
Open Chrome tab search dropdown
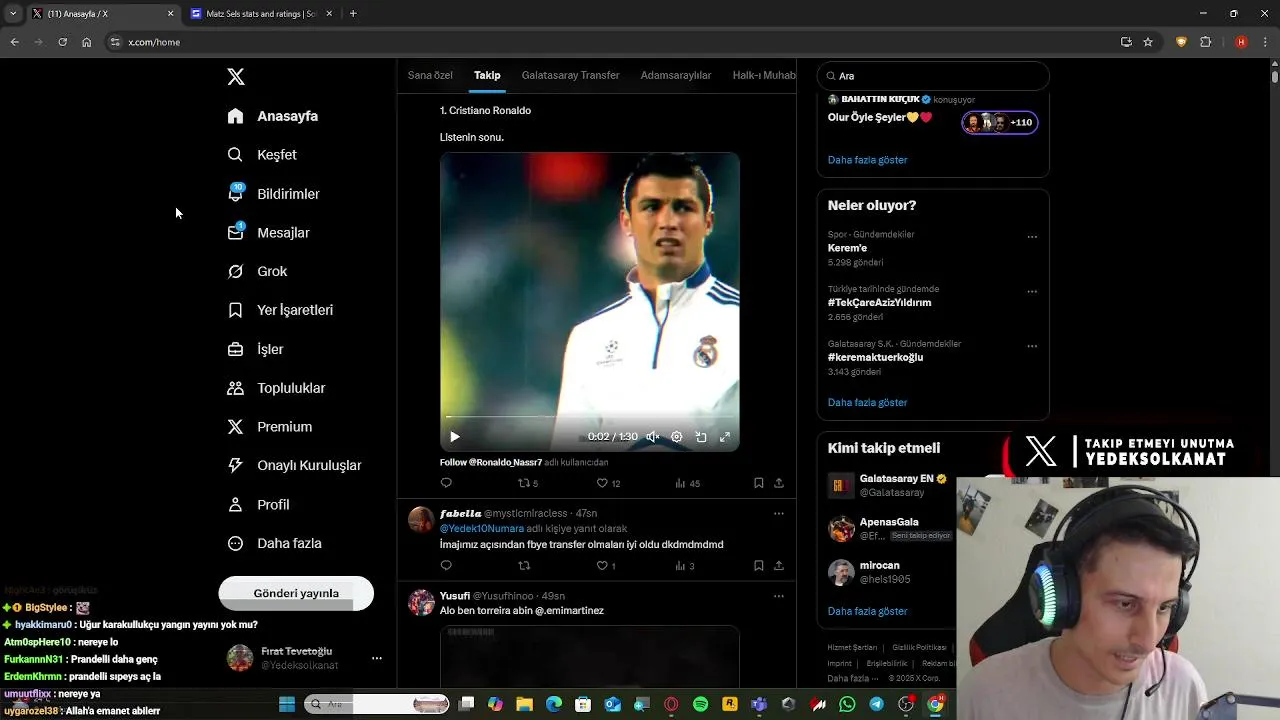[12, 14]
